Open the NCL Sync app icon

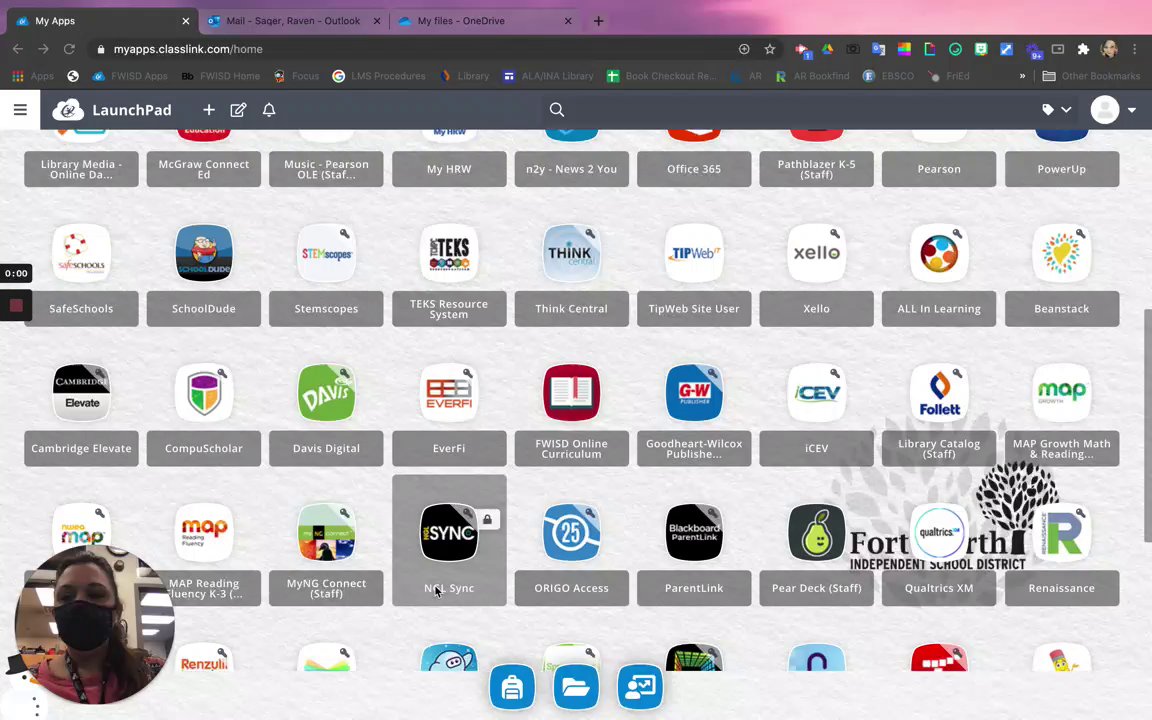tap(449, 532)
